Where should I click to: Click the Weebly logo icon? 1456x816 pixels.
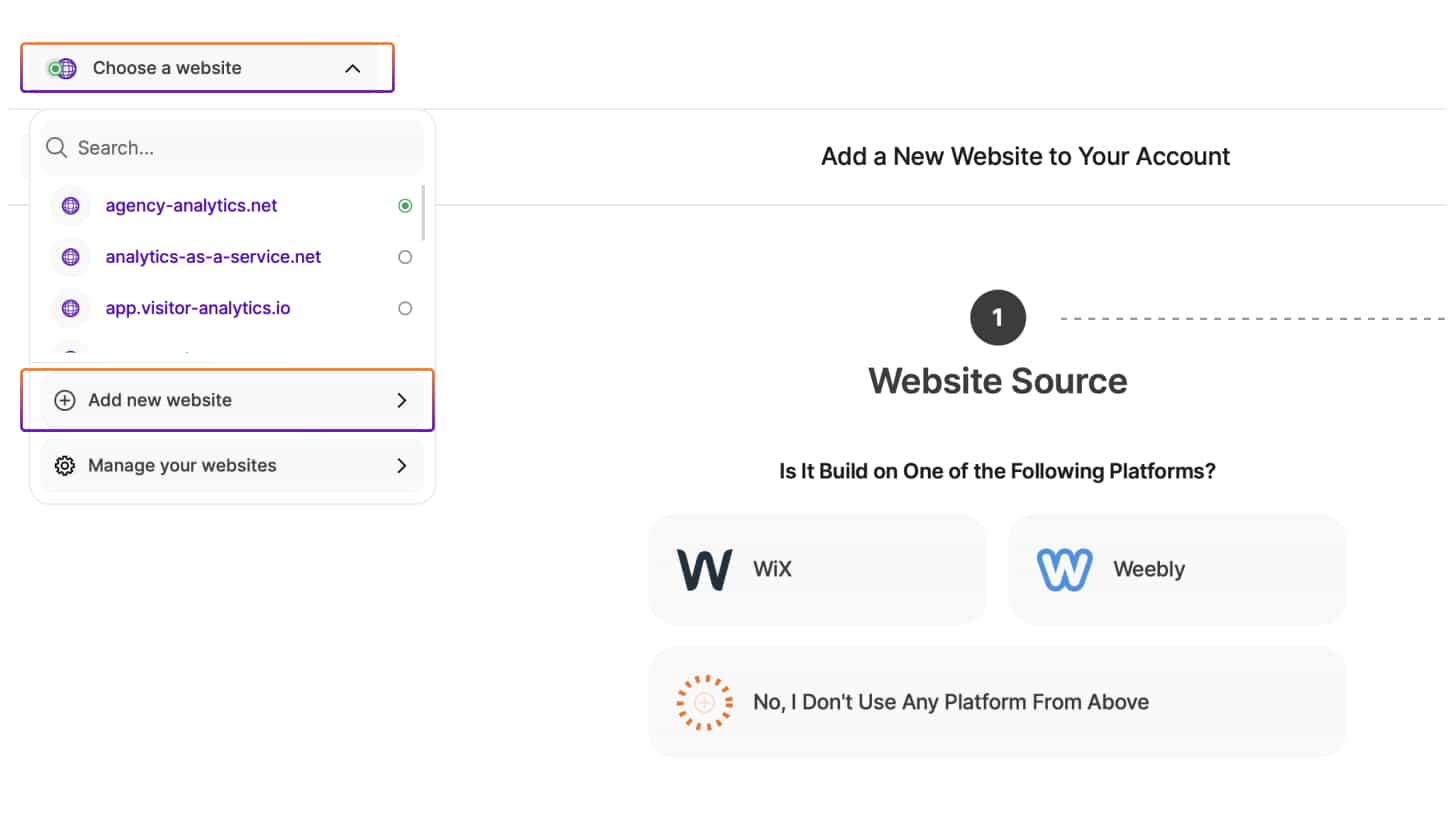click(1064, 570)
